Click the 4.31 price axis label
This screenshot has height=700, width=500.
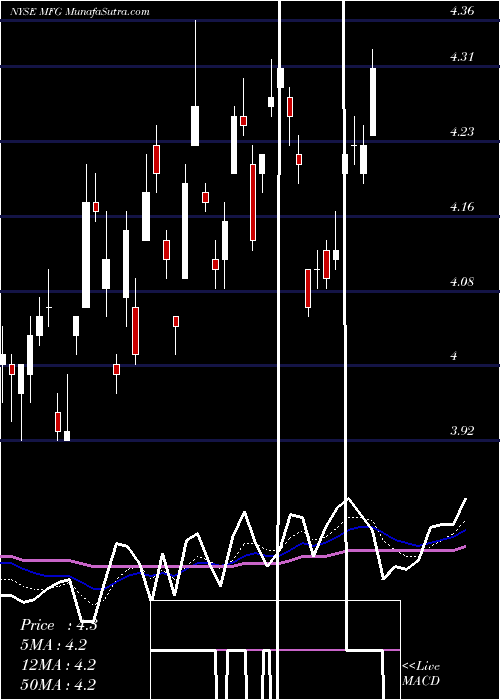point(462,57)
